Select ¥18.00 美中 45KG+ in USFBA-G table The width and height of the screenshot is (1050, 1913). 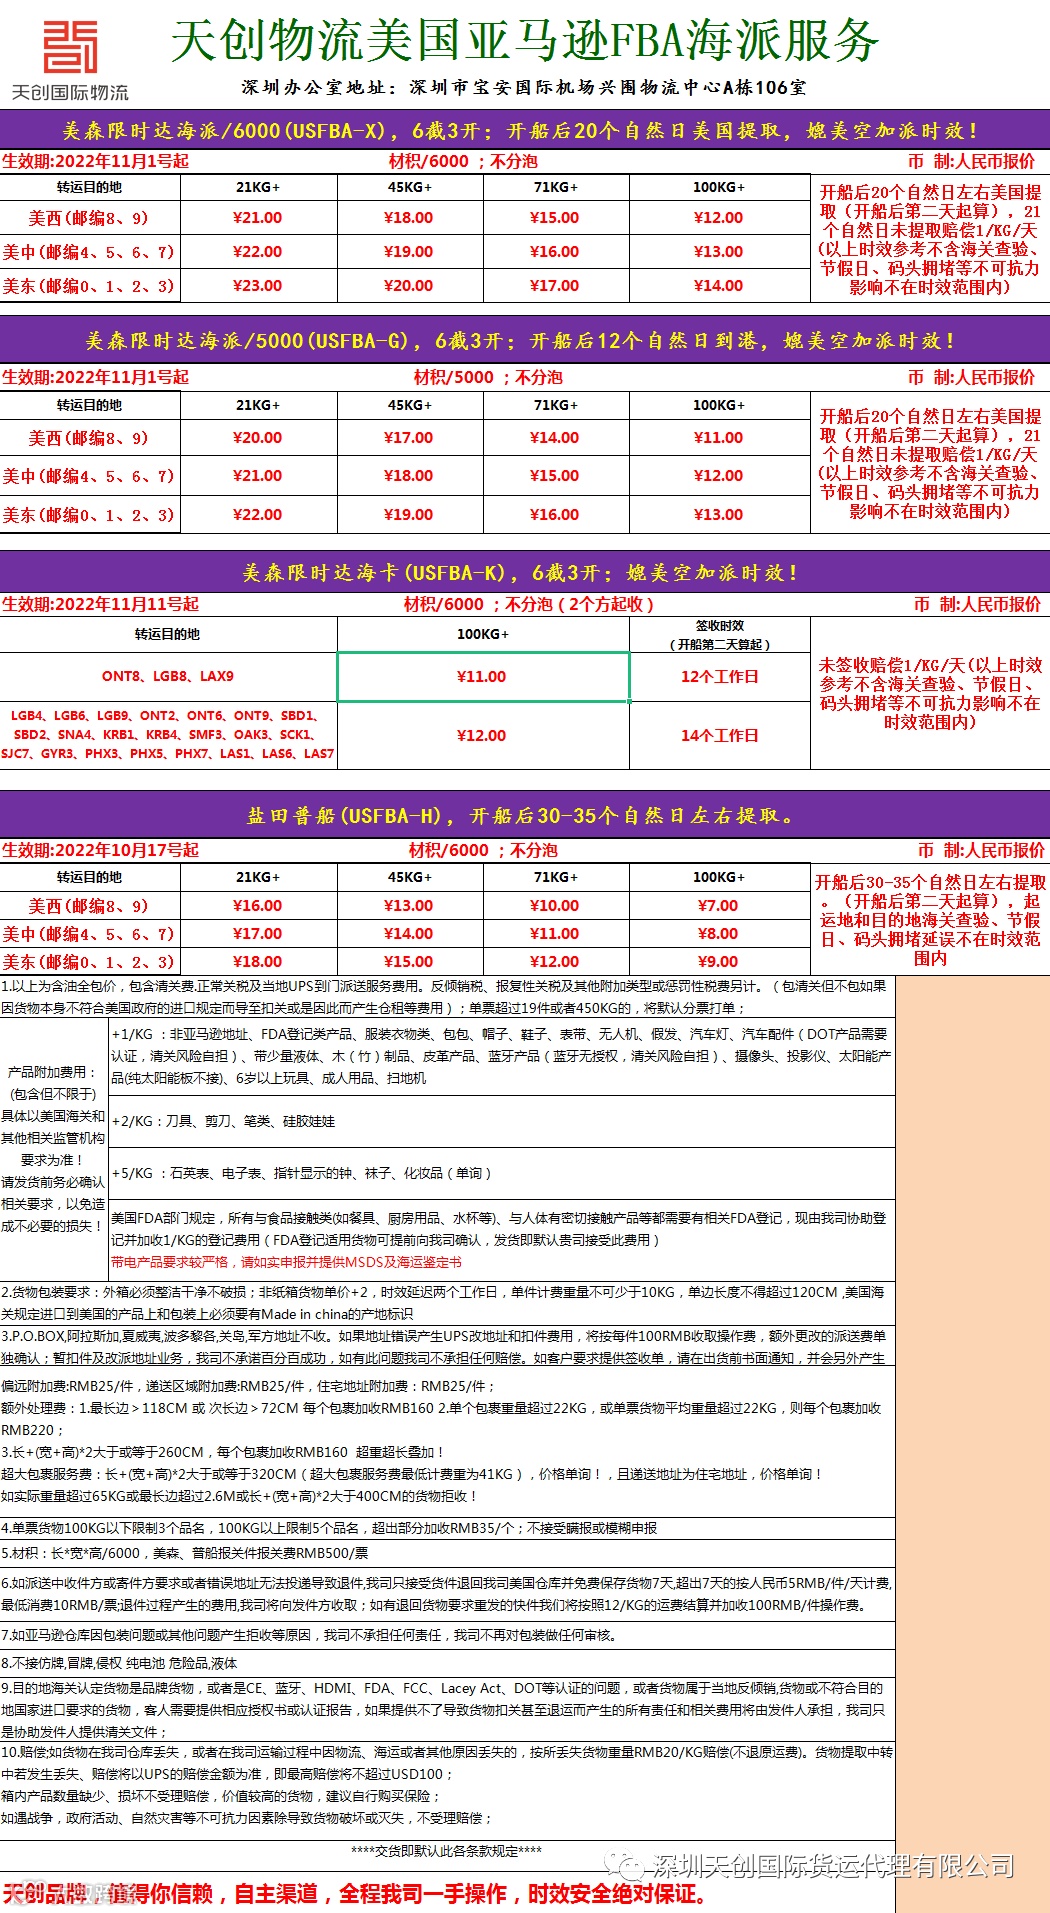pyautogui.click(x=409, y=475)
